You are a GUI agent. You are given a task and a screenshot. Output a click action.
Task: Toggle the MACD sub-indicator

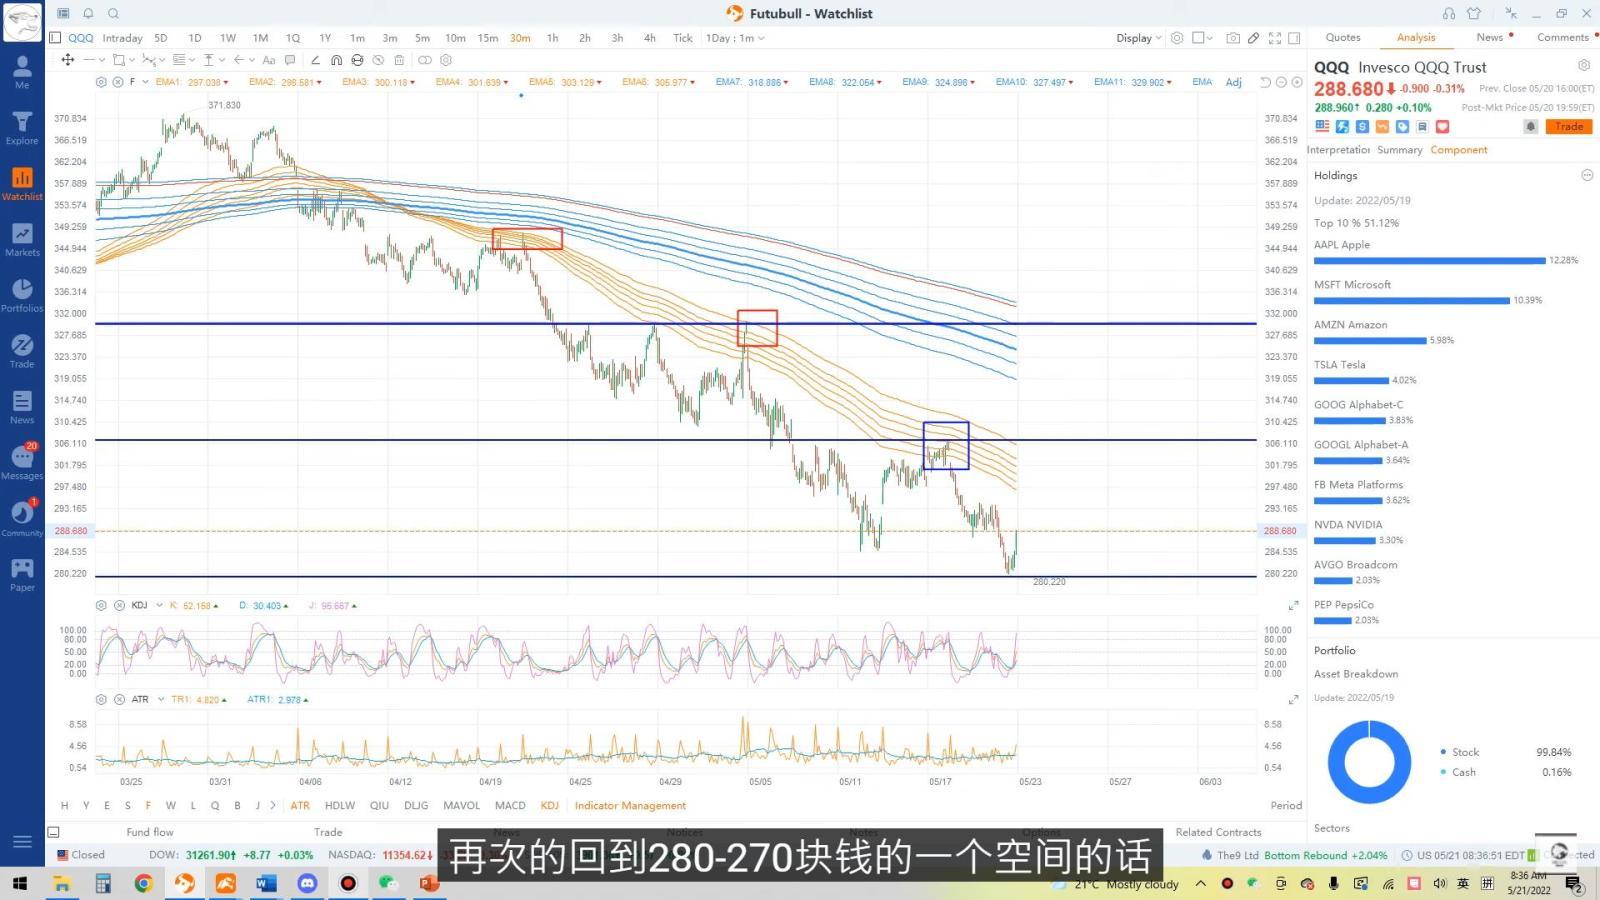pyautogui.click(x=510, y=805)
